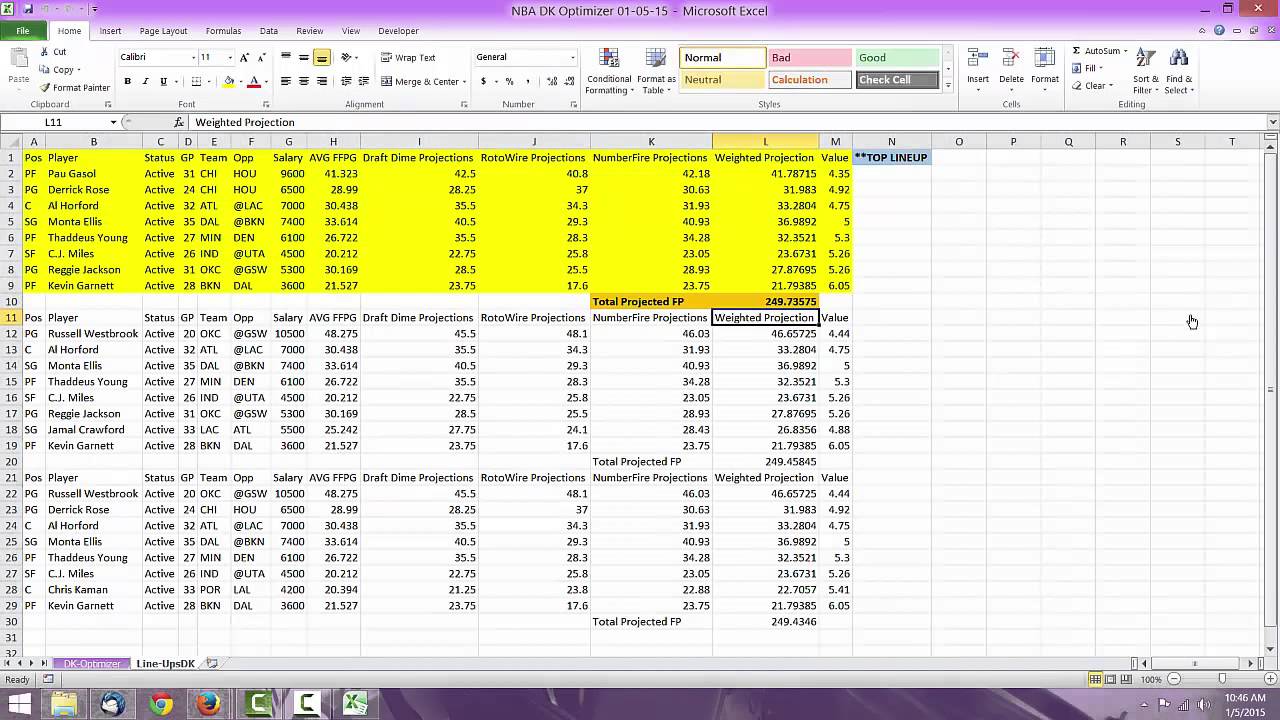The image size is (1280, 720).
Task: Open the font size dropdown
Action: [230, 57]
